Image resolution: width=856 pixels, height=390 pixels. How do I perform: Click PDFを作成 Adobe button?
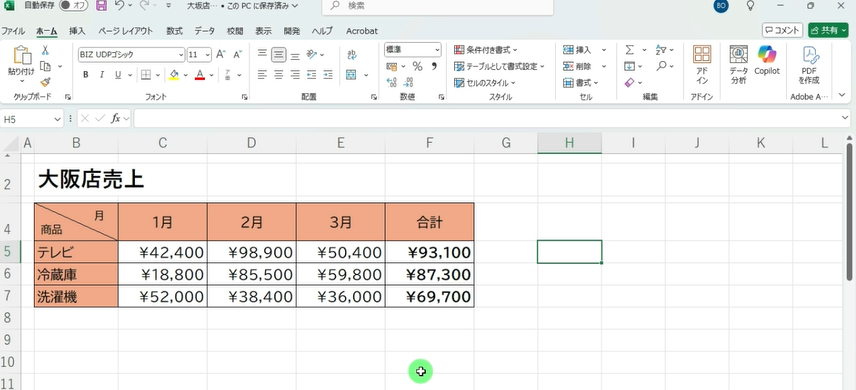pyautogui.click(x=809, y=64)
